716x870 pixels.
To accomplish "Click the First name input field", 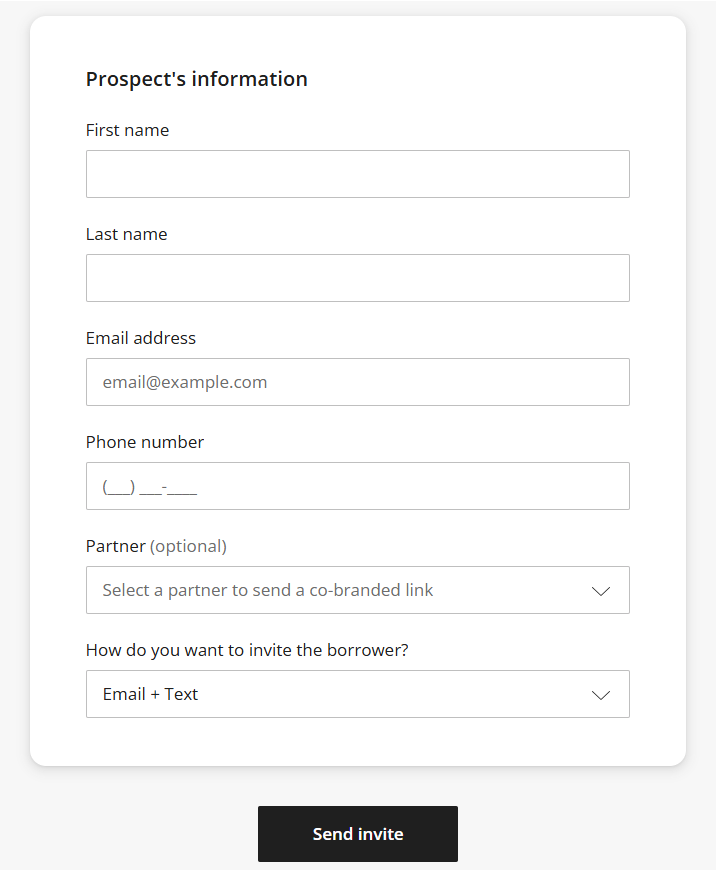I will (x=357, y=174).
